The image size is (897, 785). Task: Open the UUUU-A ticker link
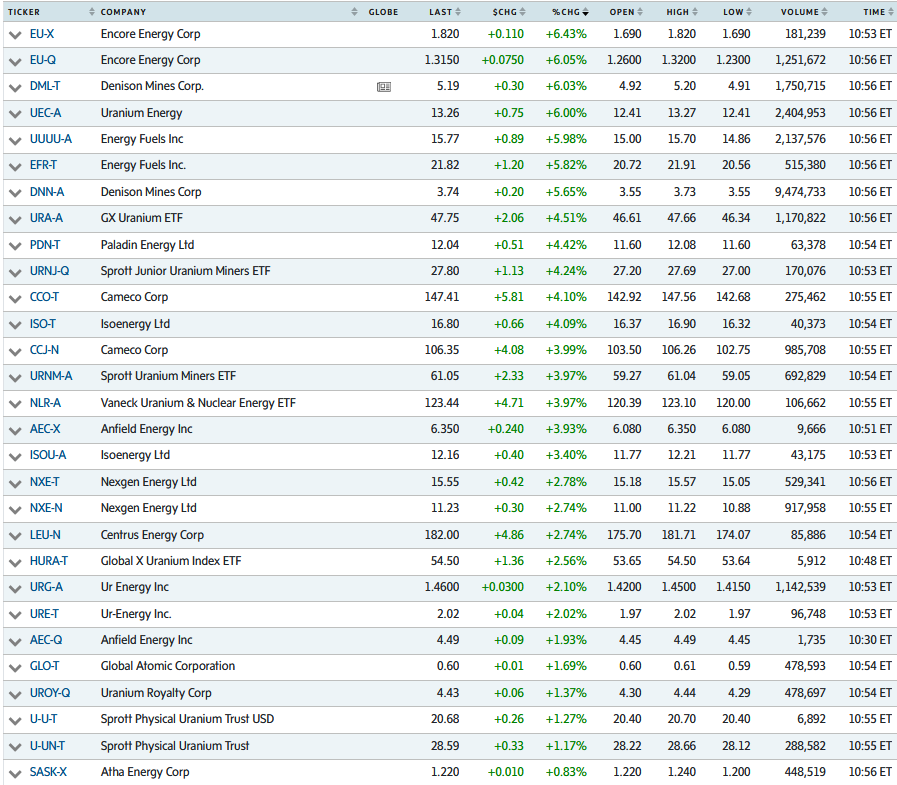click(x=51, y=139)
